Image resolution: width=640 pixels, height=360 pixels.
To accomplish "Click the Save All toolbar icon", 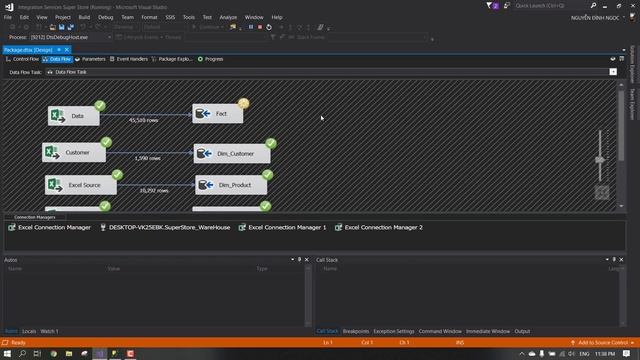I will (x=71, y=27).
